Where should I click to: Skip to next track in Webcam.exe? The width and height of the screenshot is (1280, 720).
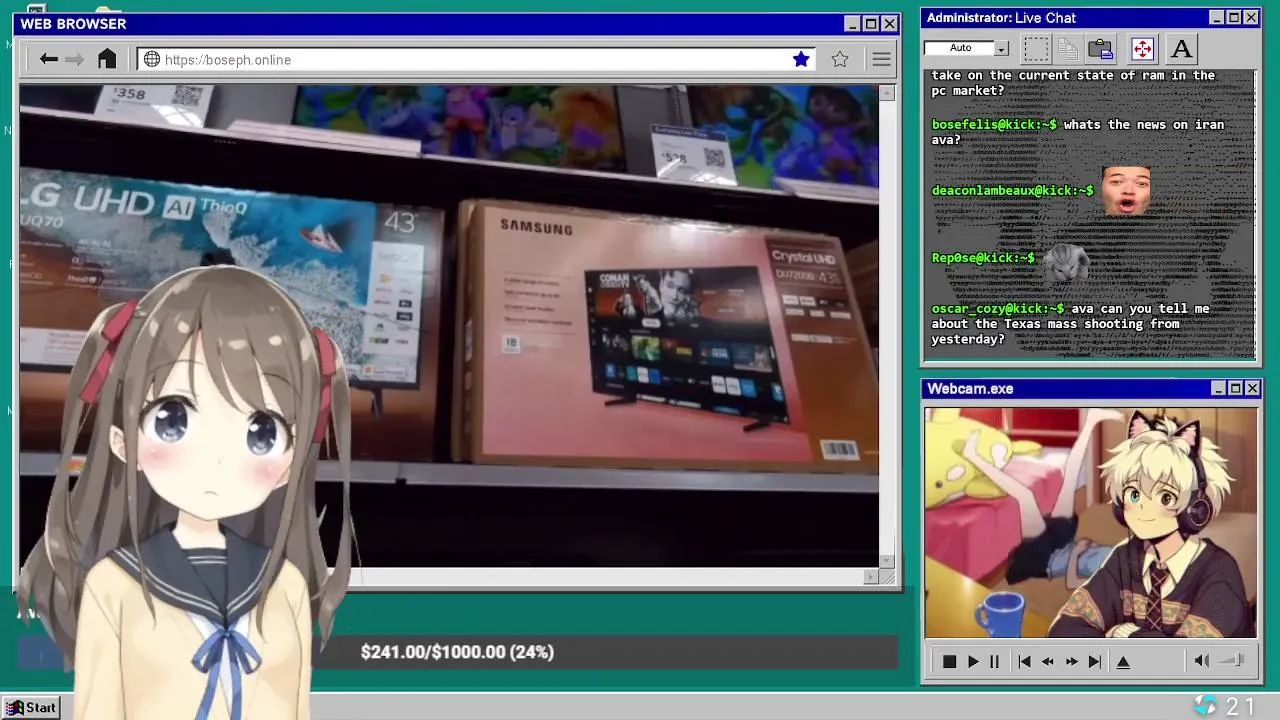pos(1095,661)
